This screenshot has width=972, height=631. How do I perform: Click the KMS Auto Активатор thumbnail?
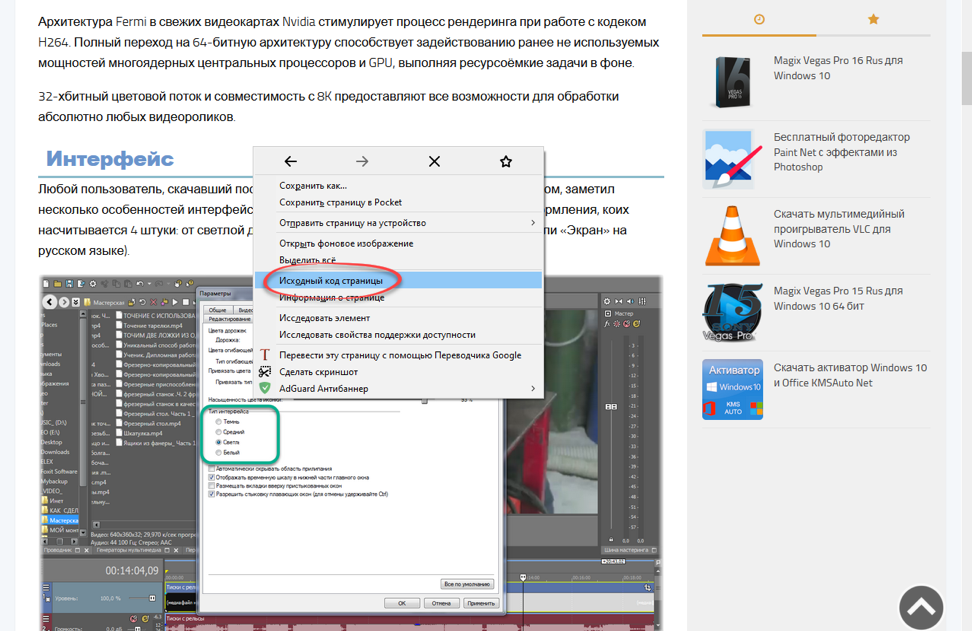tap(732, 389)
